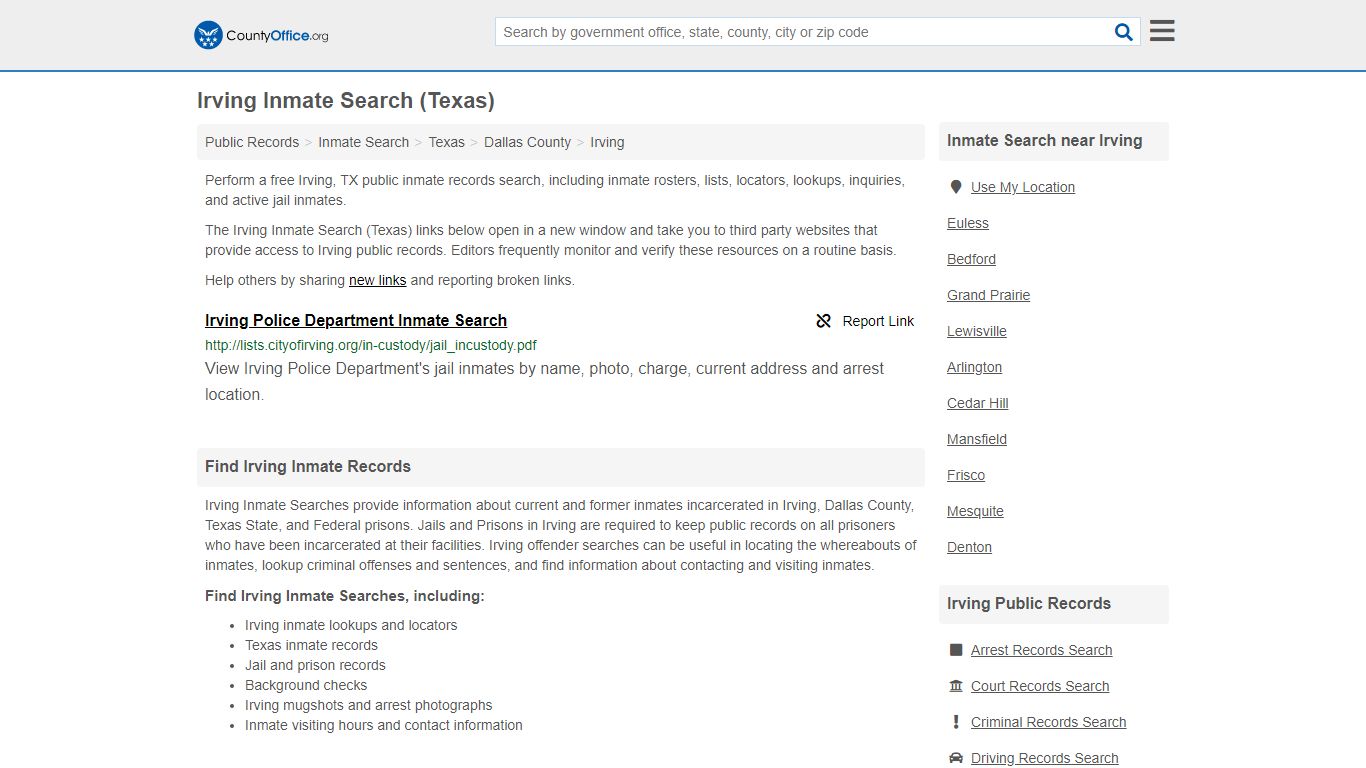Open Lewisville link in sidebar
Image resolution: width=1366 pixels, height=768 pixels.
click(x=977, y=331)
